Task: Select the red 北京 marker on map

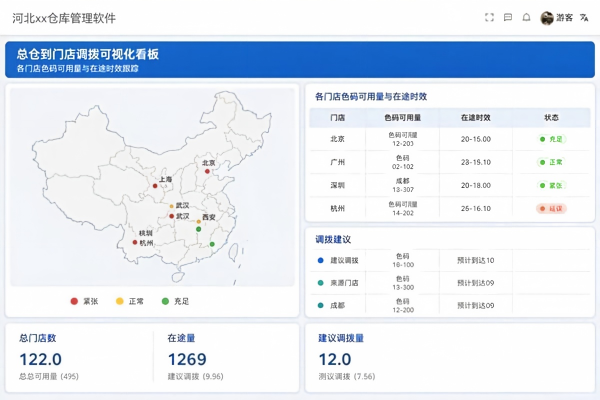Action: click(207, 171)
